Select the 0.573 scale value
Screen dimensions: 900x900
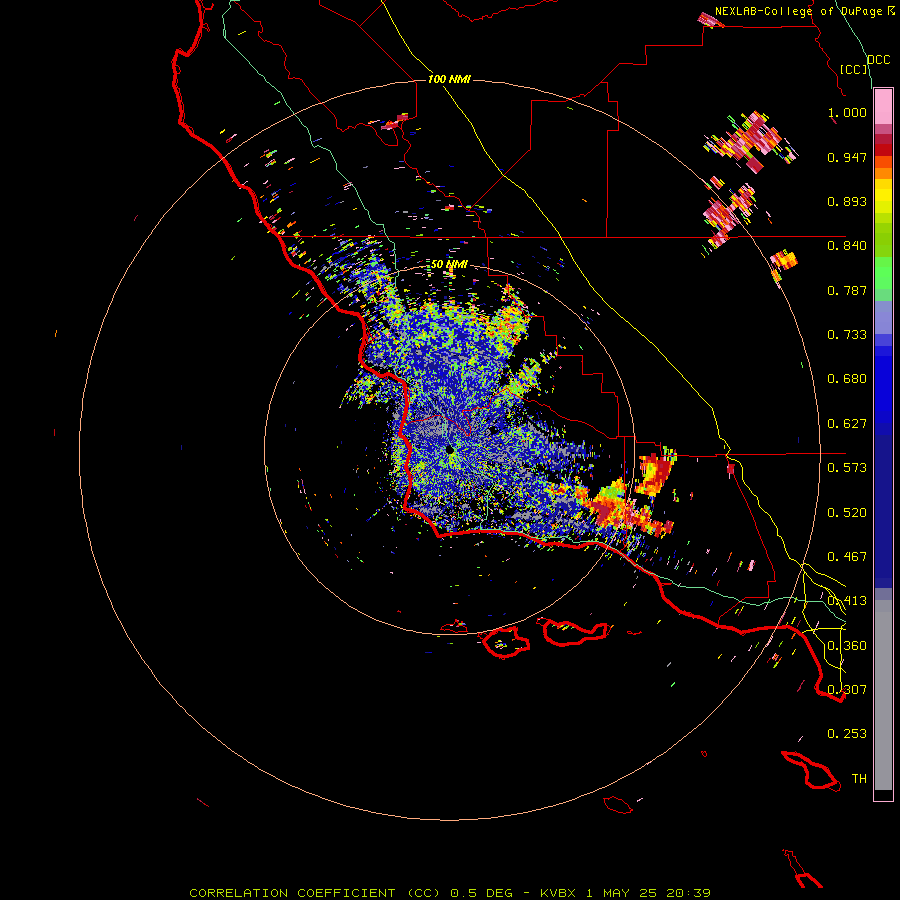pyautogui.click(x=847, y=468)
